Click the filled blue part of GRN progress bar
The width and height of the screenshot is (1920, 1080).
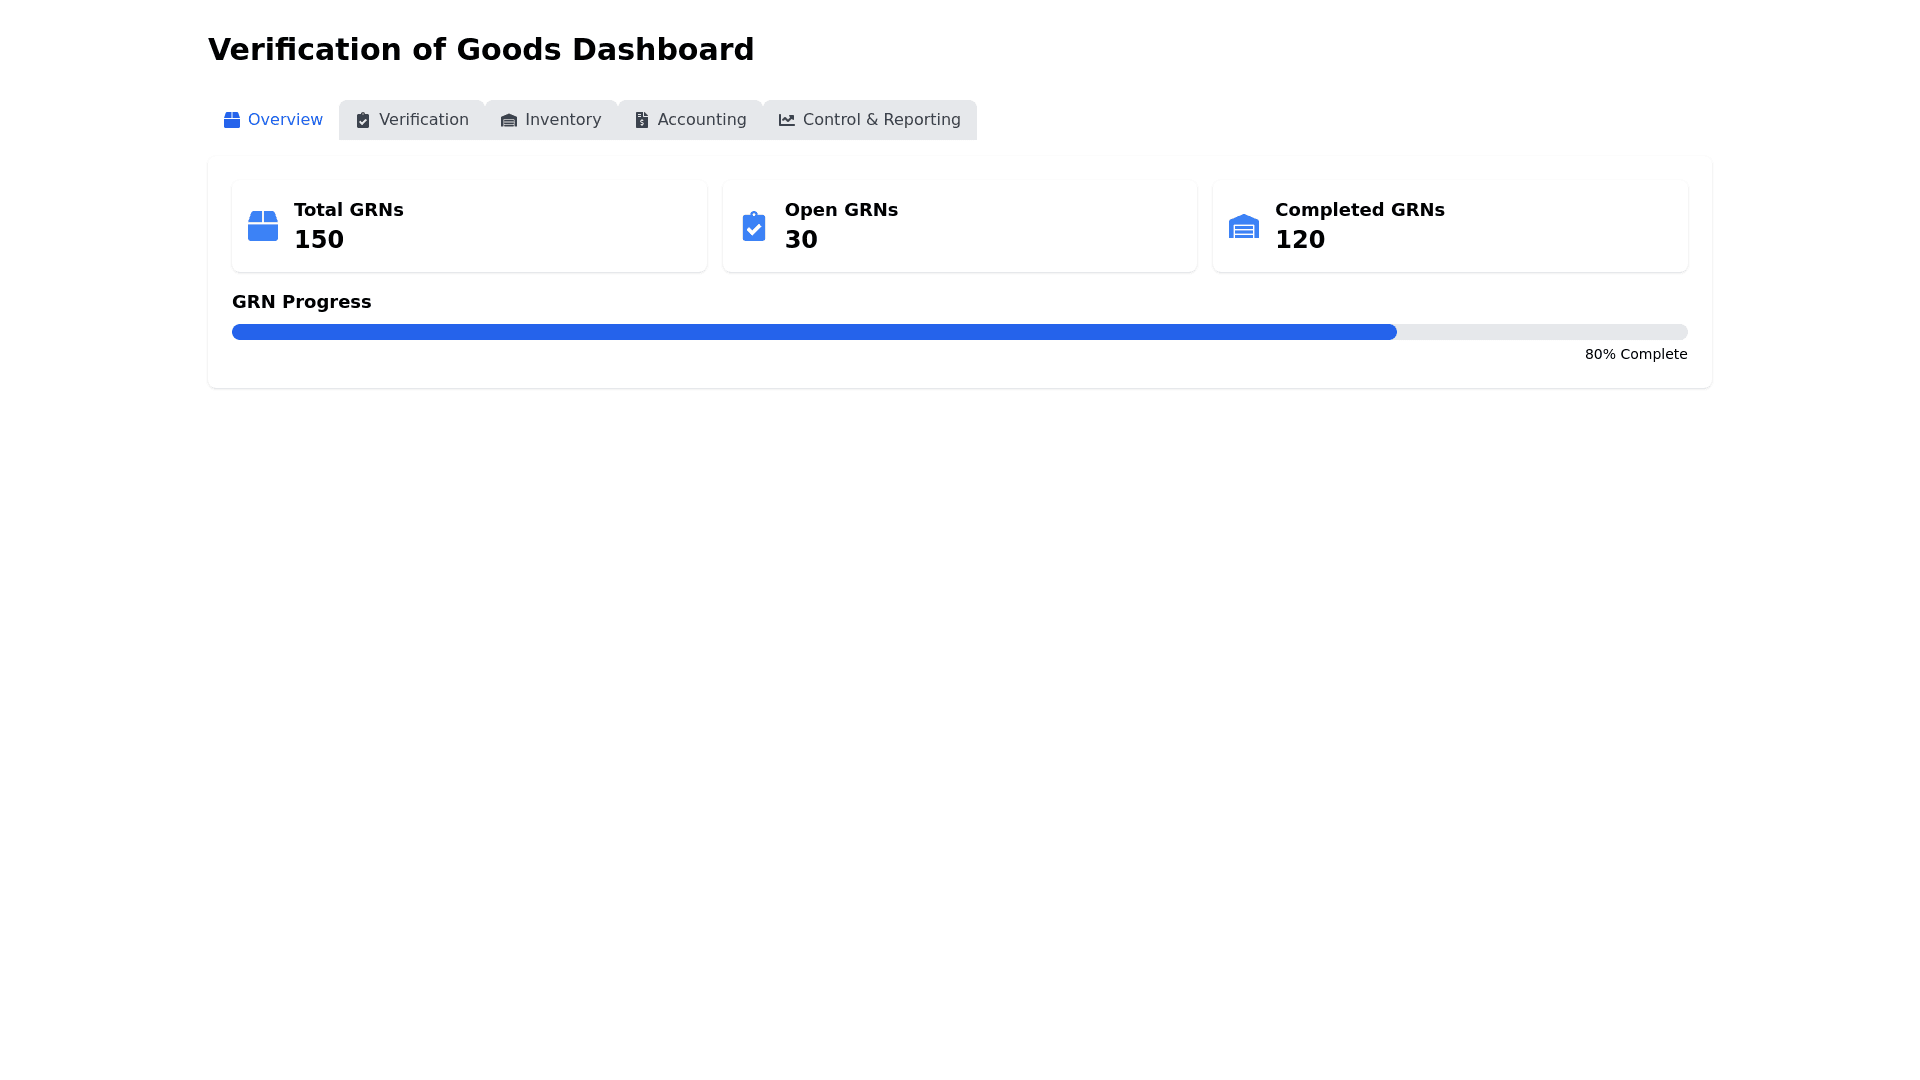click(814, 332)
